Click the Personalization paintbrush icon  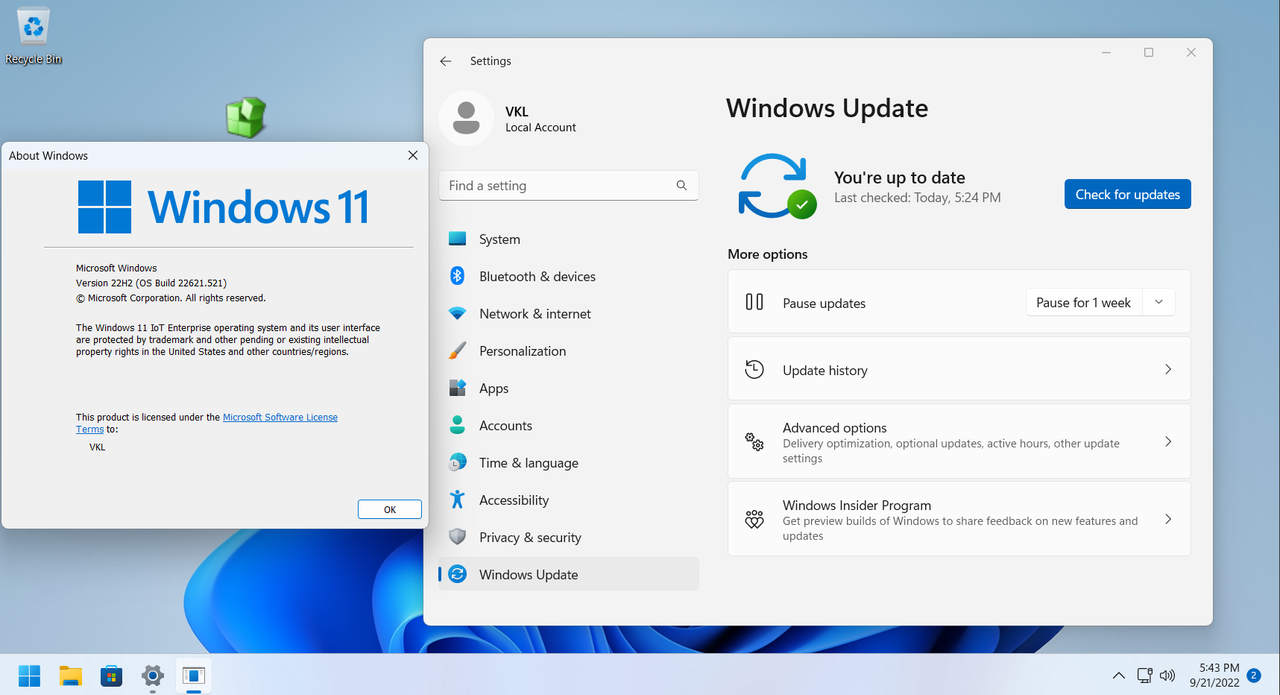(457, 351)
